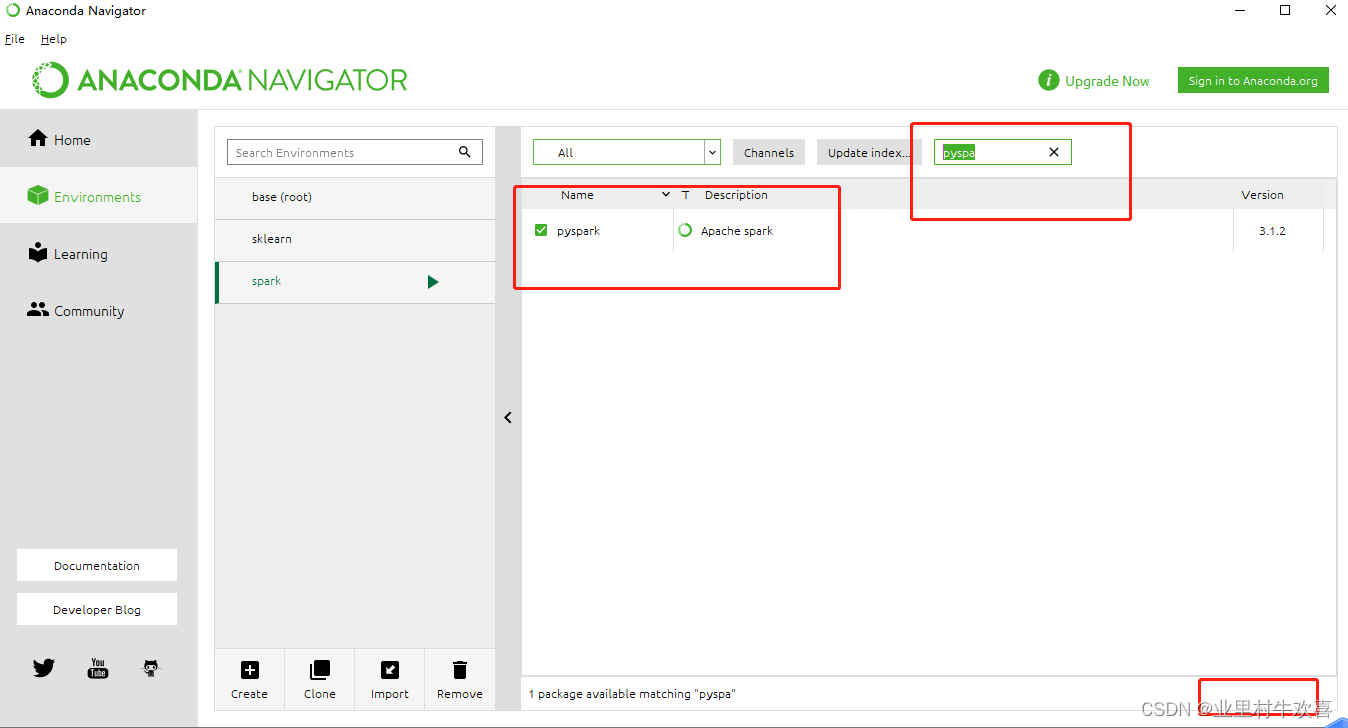
Task: Toggle the pyspark package checkbox
Action: pos(541,231)
